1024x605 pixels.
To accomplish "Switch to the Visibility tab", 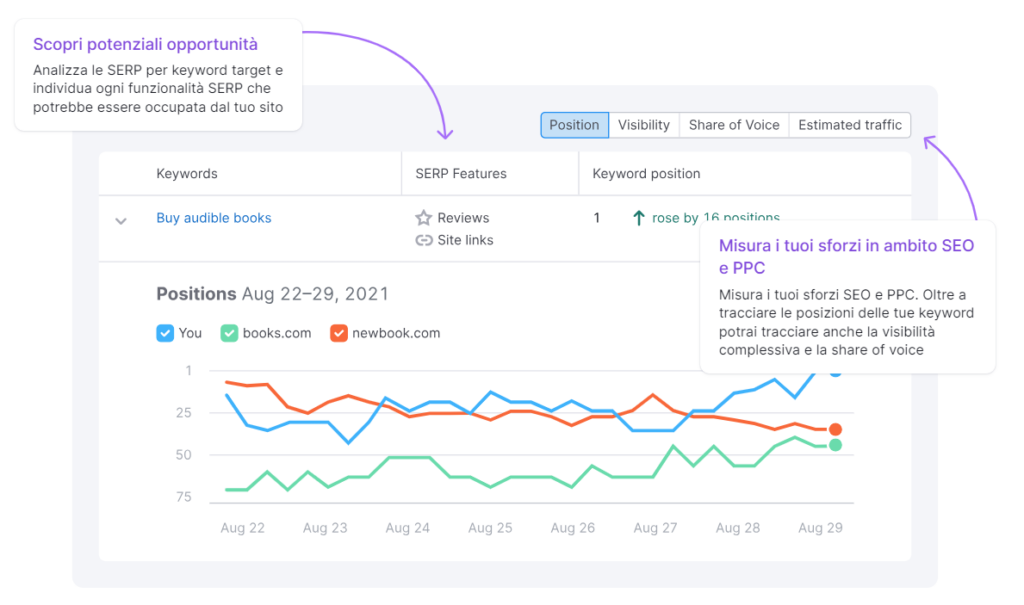I will [643, 124].
